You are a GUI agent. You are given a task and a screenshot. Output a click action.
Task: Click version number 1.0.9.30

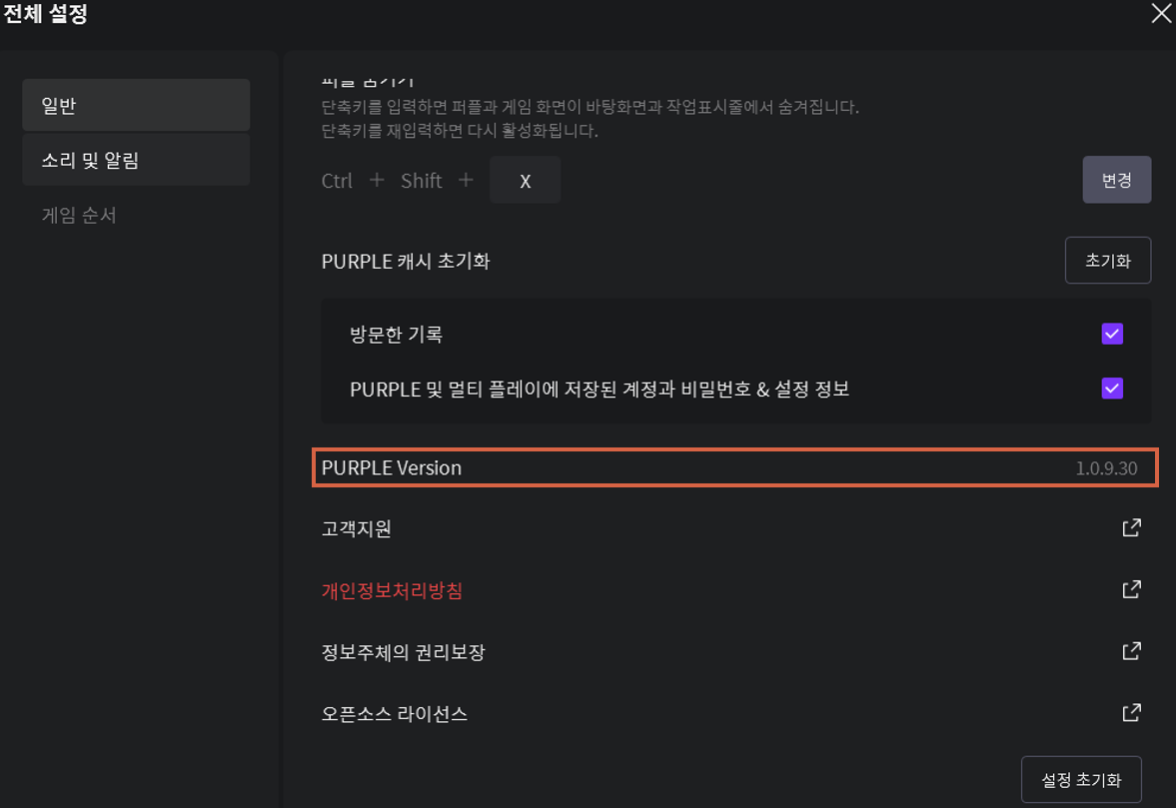[1106, 468]
